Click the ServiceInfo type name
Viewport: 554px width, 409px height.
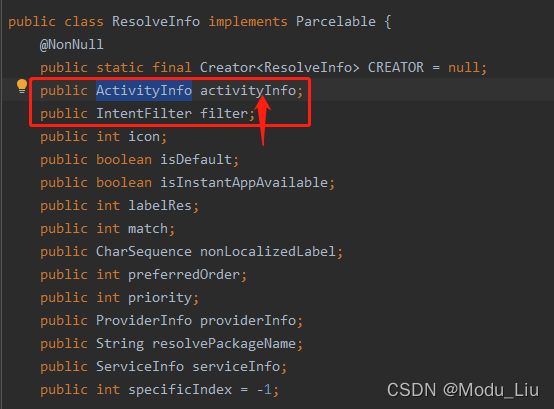pos(140,367)
